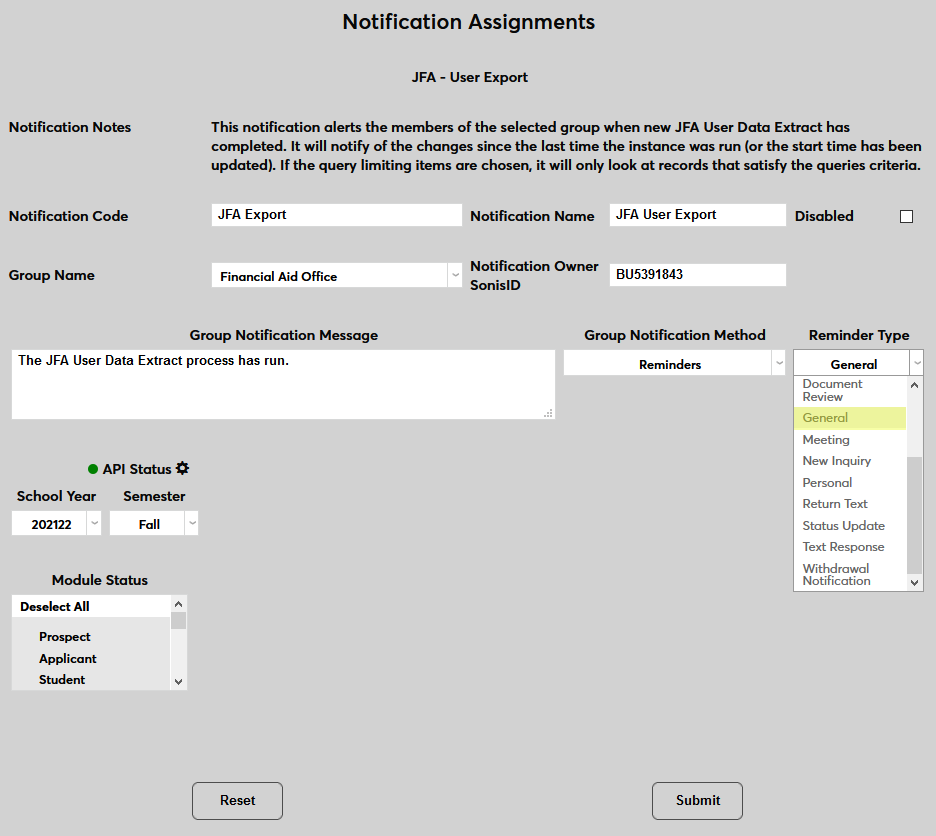This screenshot has height=836, width=936.
Task: Open the Group Name dropdown
Action: [336, 276]
